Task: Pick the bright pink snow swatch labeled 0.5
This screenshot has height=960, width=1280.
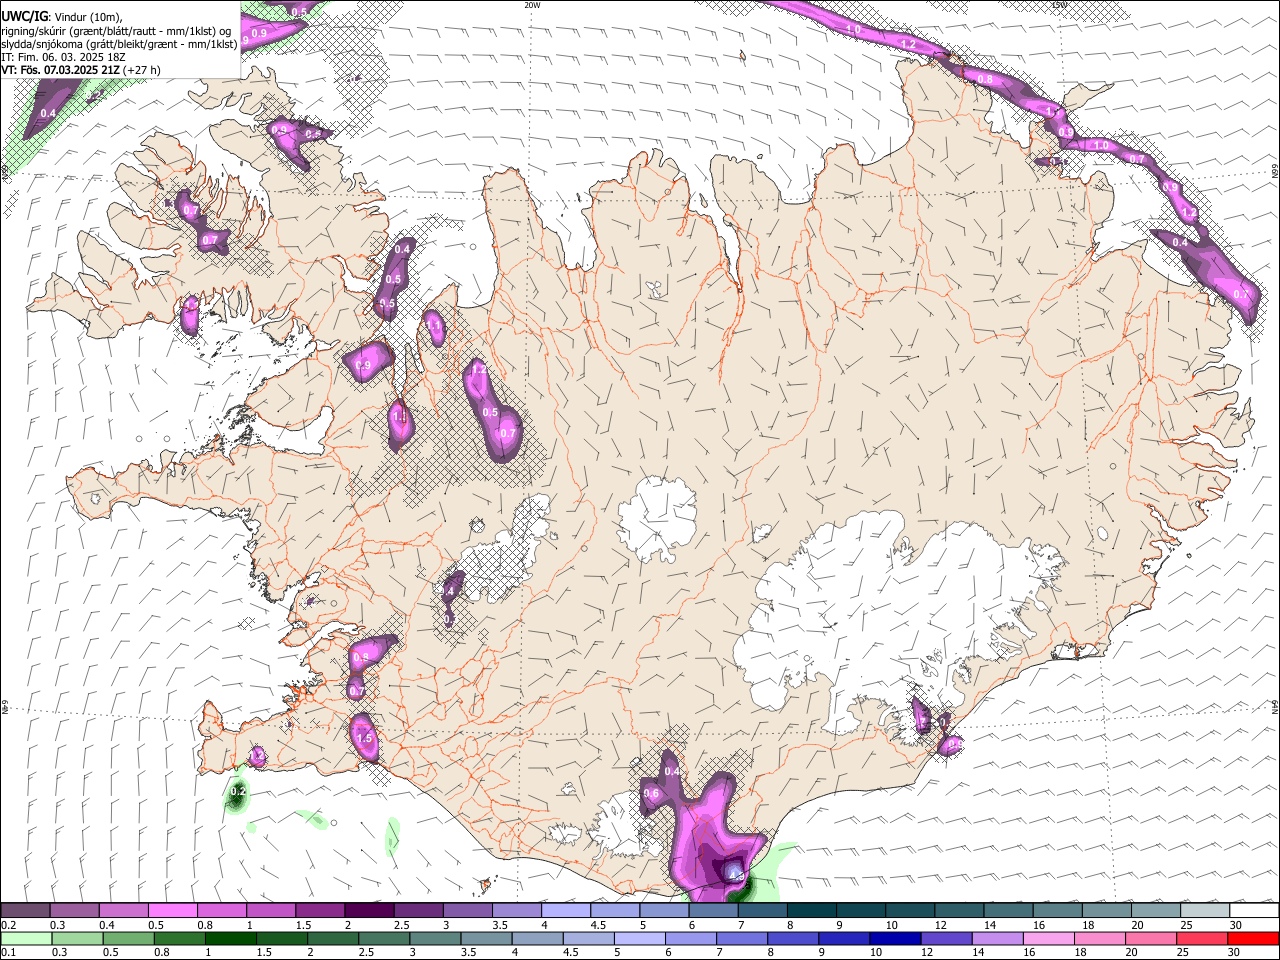Action: pos(173,911)
